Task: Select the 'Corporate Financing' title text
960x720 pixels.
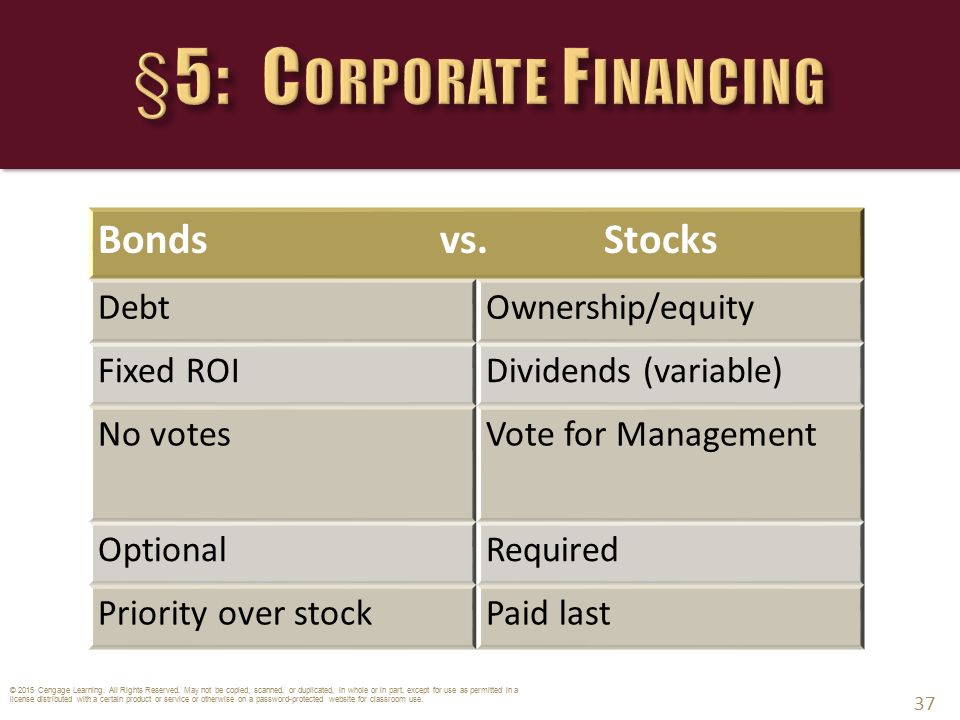Action: [x=544, y=77]
